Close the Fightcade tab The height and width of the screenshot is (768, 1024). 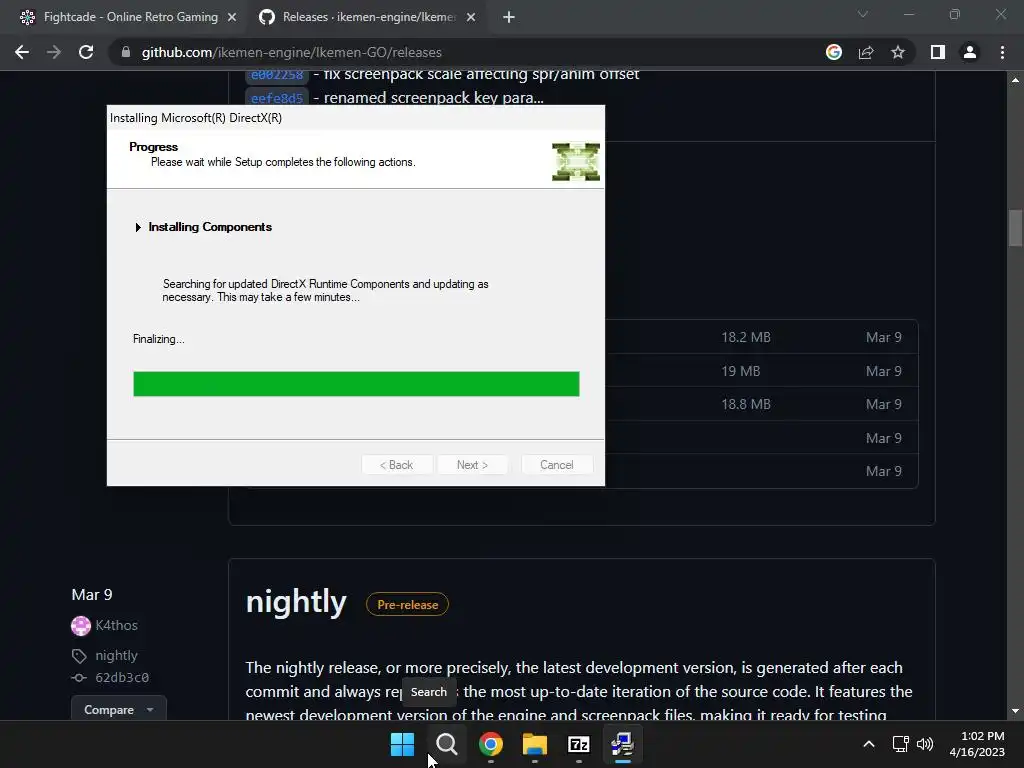coord(232,18)
